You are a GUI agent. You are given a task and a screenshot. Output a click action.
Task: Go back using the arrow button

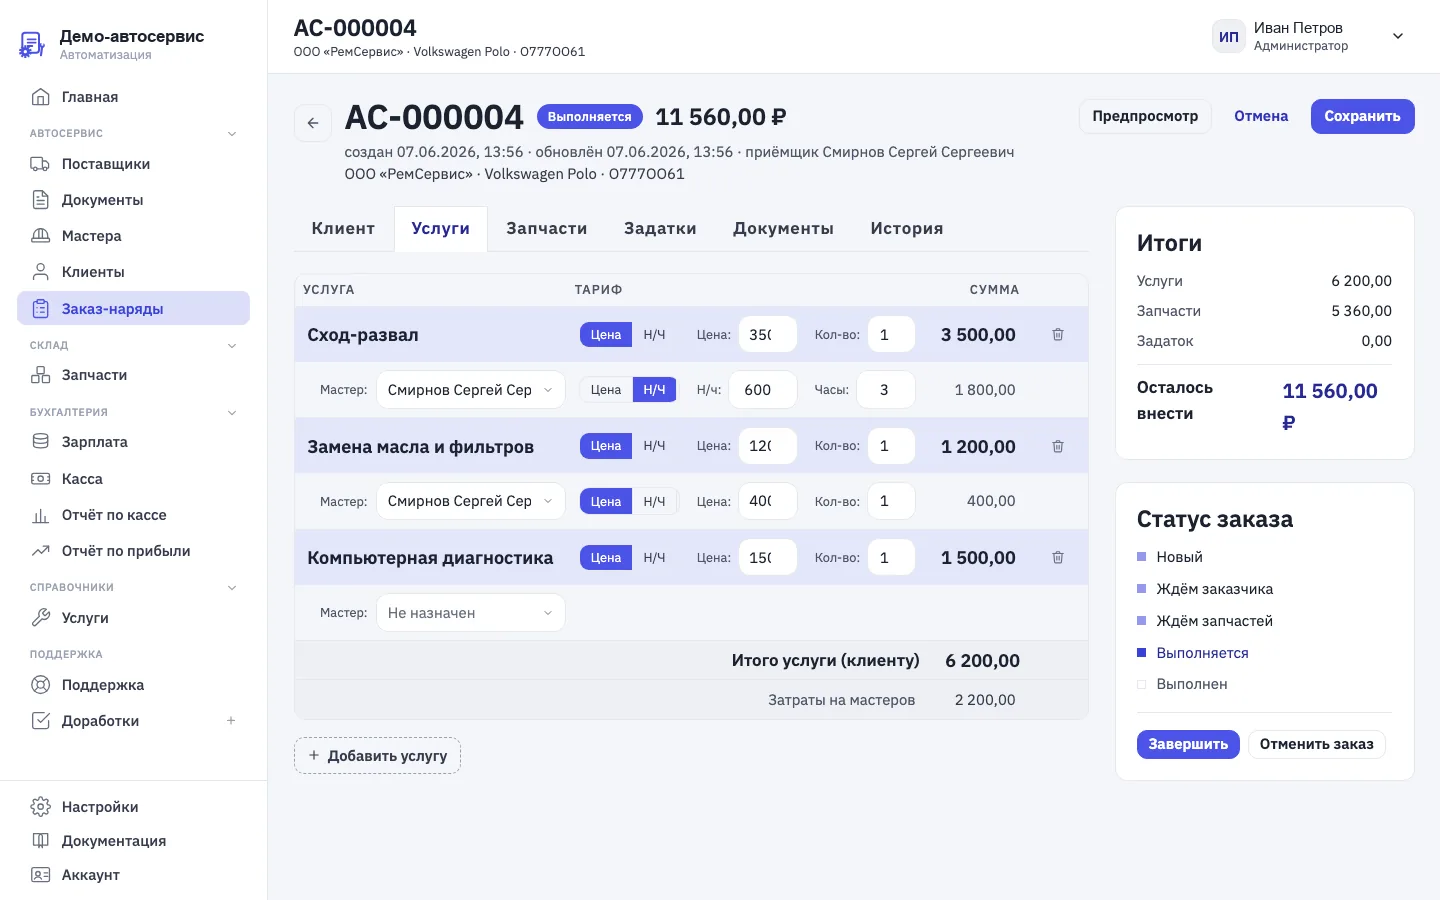[x=313, y=123]
